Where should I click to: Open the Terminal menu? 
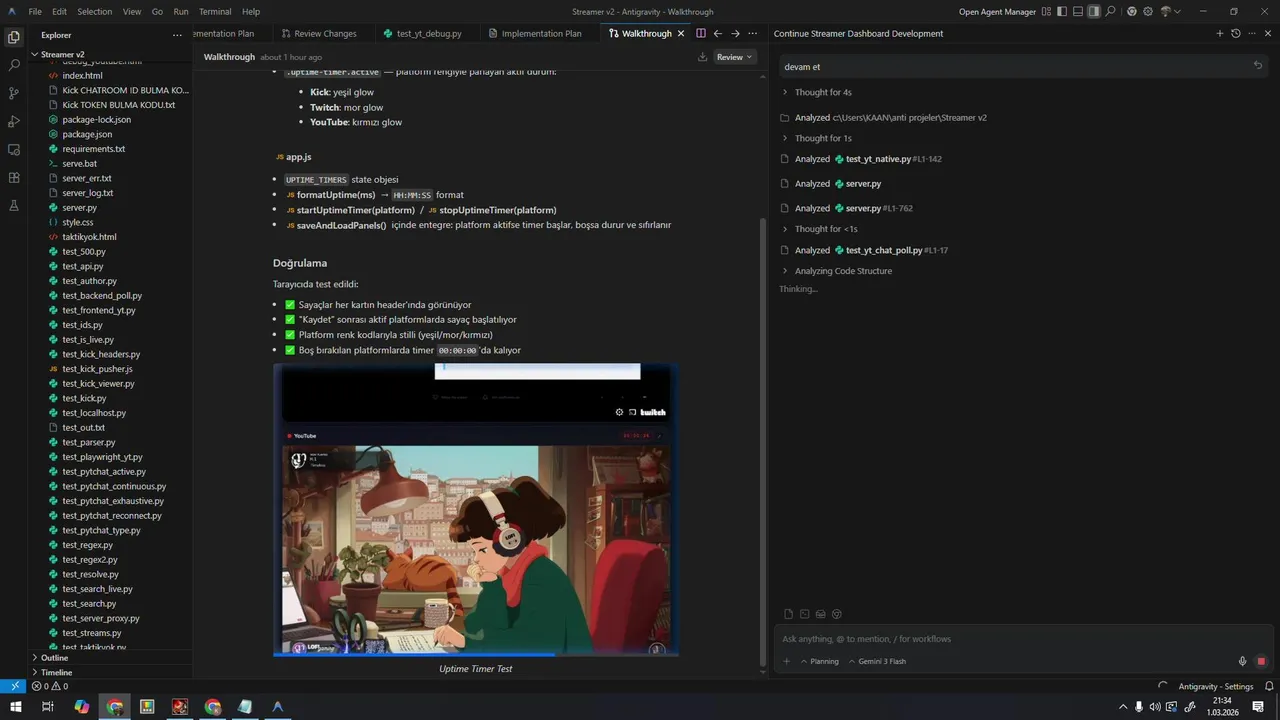click(x=215, y=11)
